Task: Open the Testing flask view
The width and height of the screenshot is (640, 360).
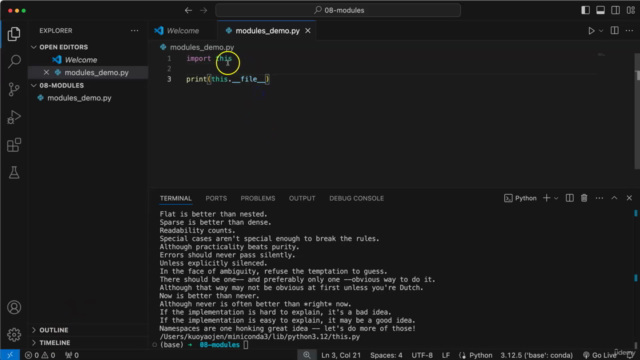Action: (x=14, y=173)
